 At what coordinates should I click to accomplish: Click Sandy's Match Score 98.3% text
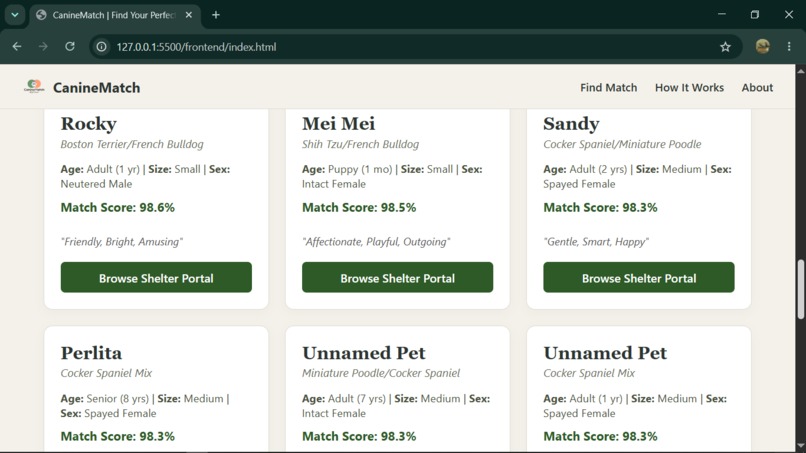(600, 208)
